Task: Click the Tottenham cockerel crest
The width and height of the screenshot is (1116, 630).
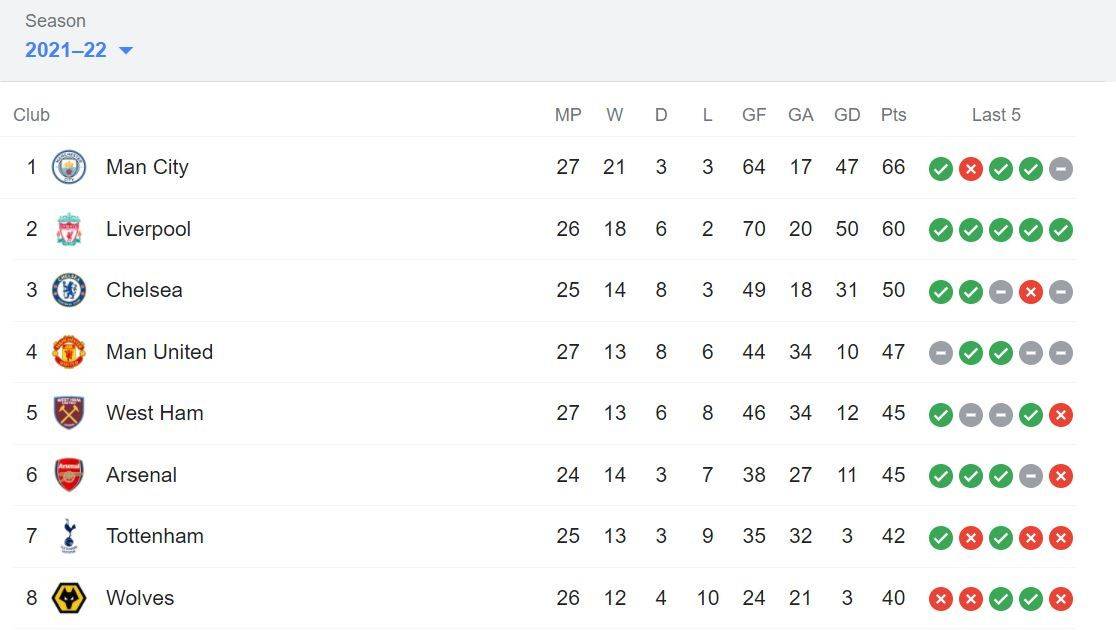Action: pos(69,536)
